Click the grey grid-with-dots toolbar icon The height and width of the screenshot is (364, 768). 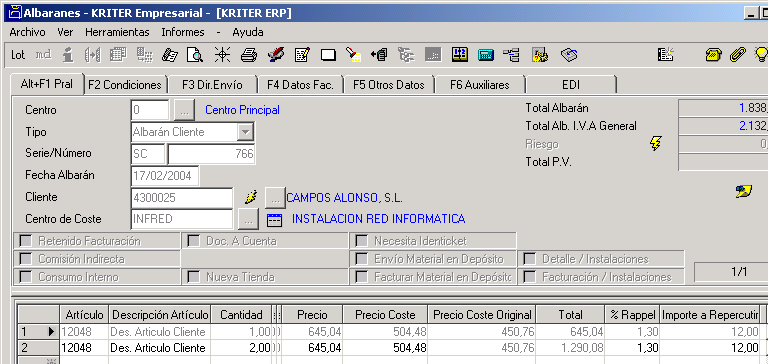click(144, 55)
